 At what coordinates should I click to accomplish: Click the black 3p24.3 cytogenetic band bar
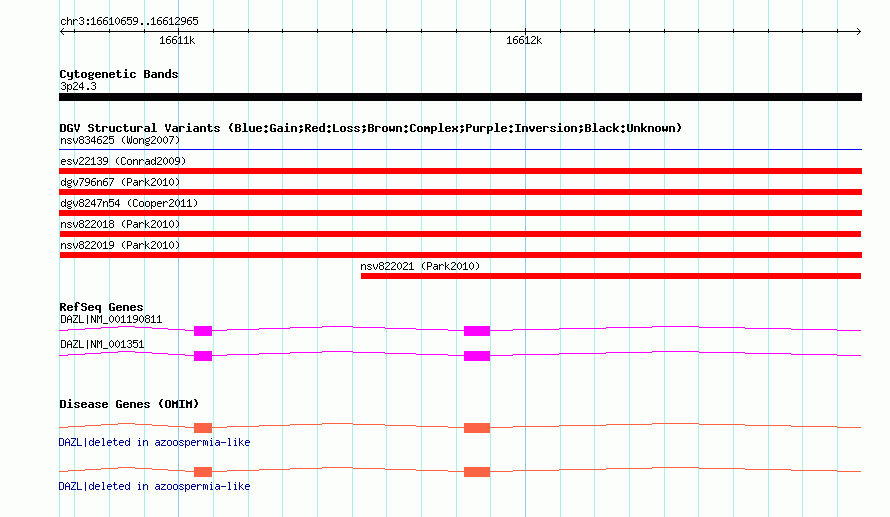coord(460,97)
